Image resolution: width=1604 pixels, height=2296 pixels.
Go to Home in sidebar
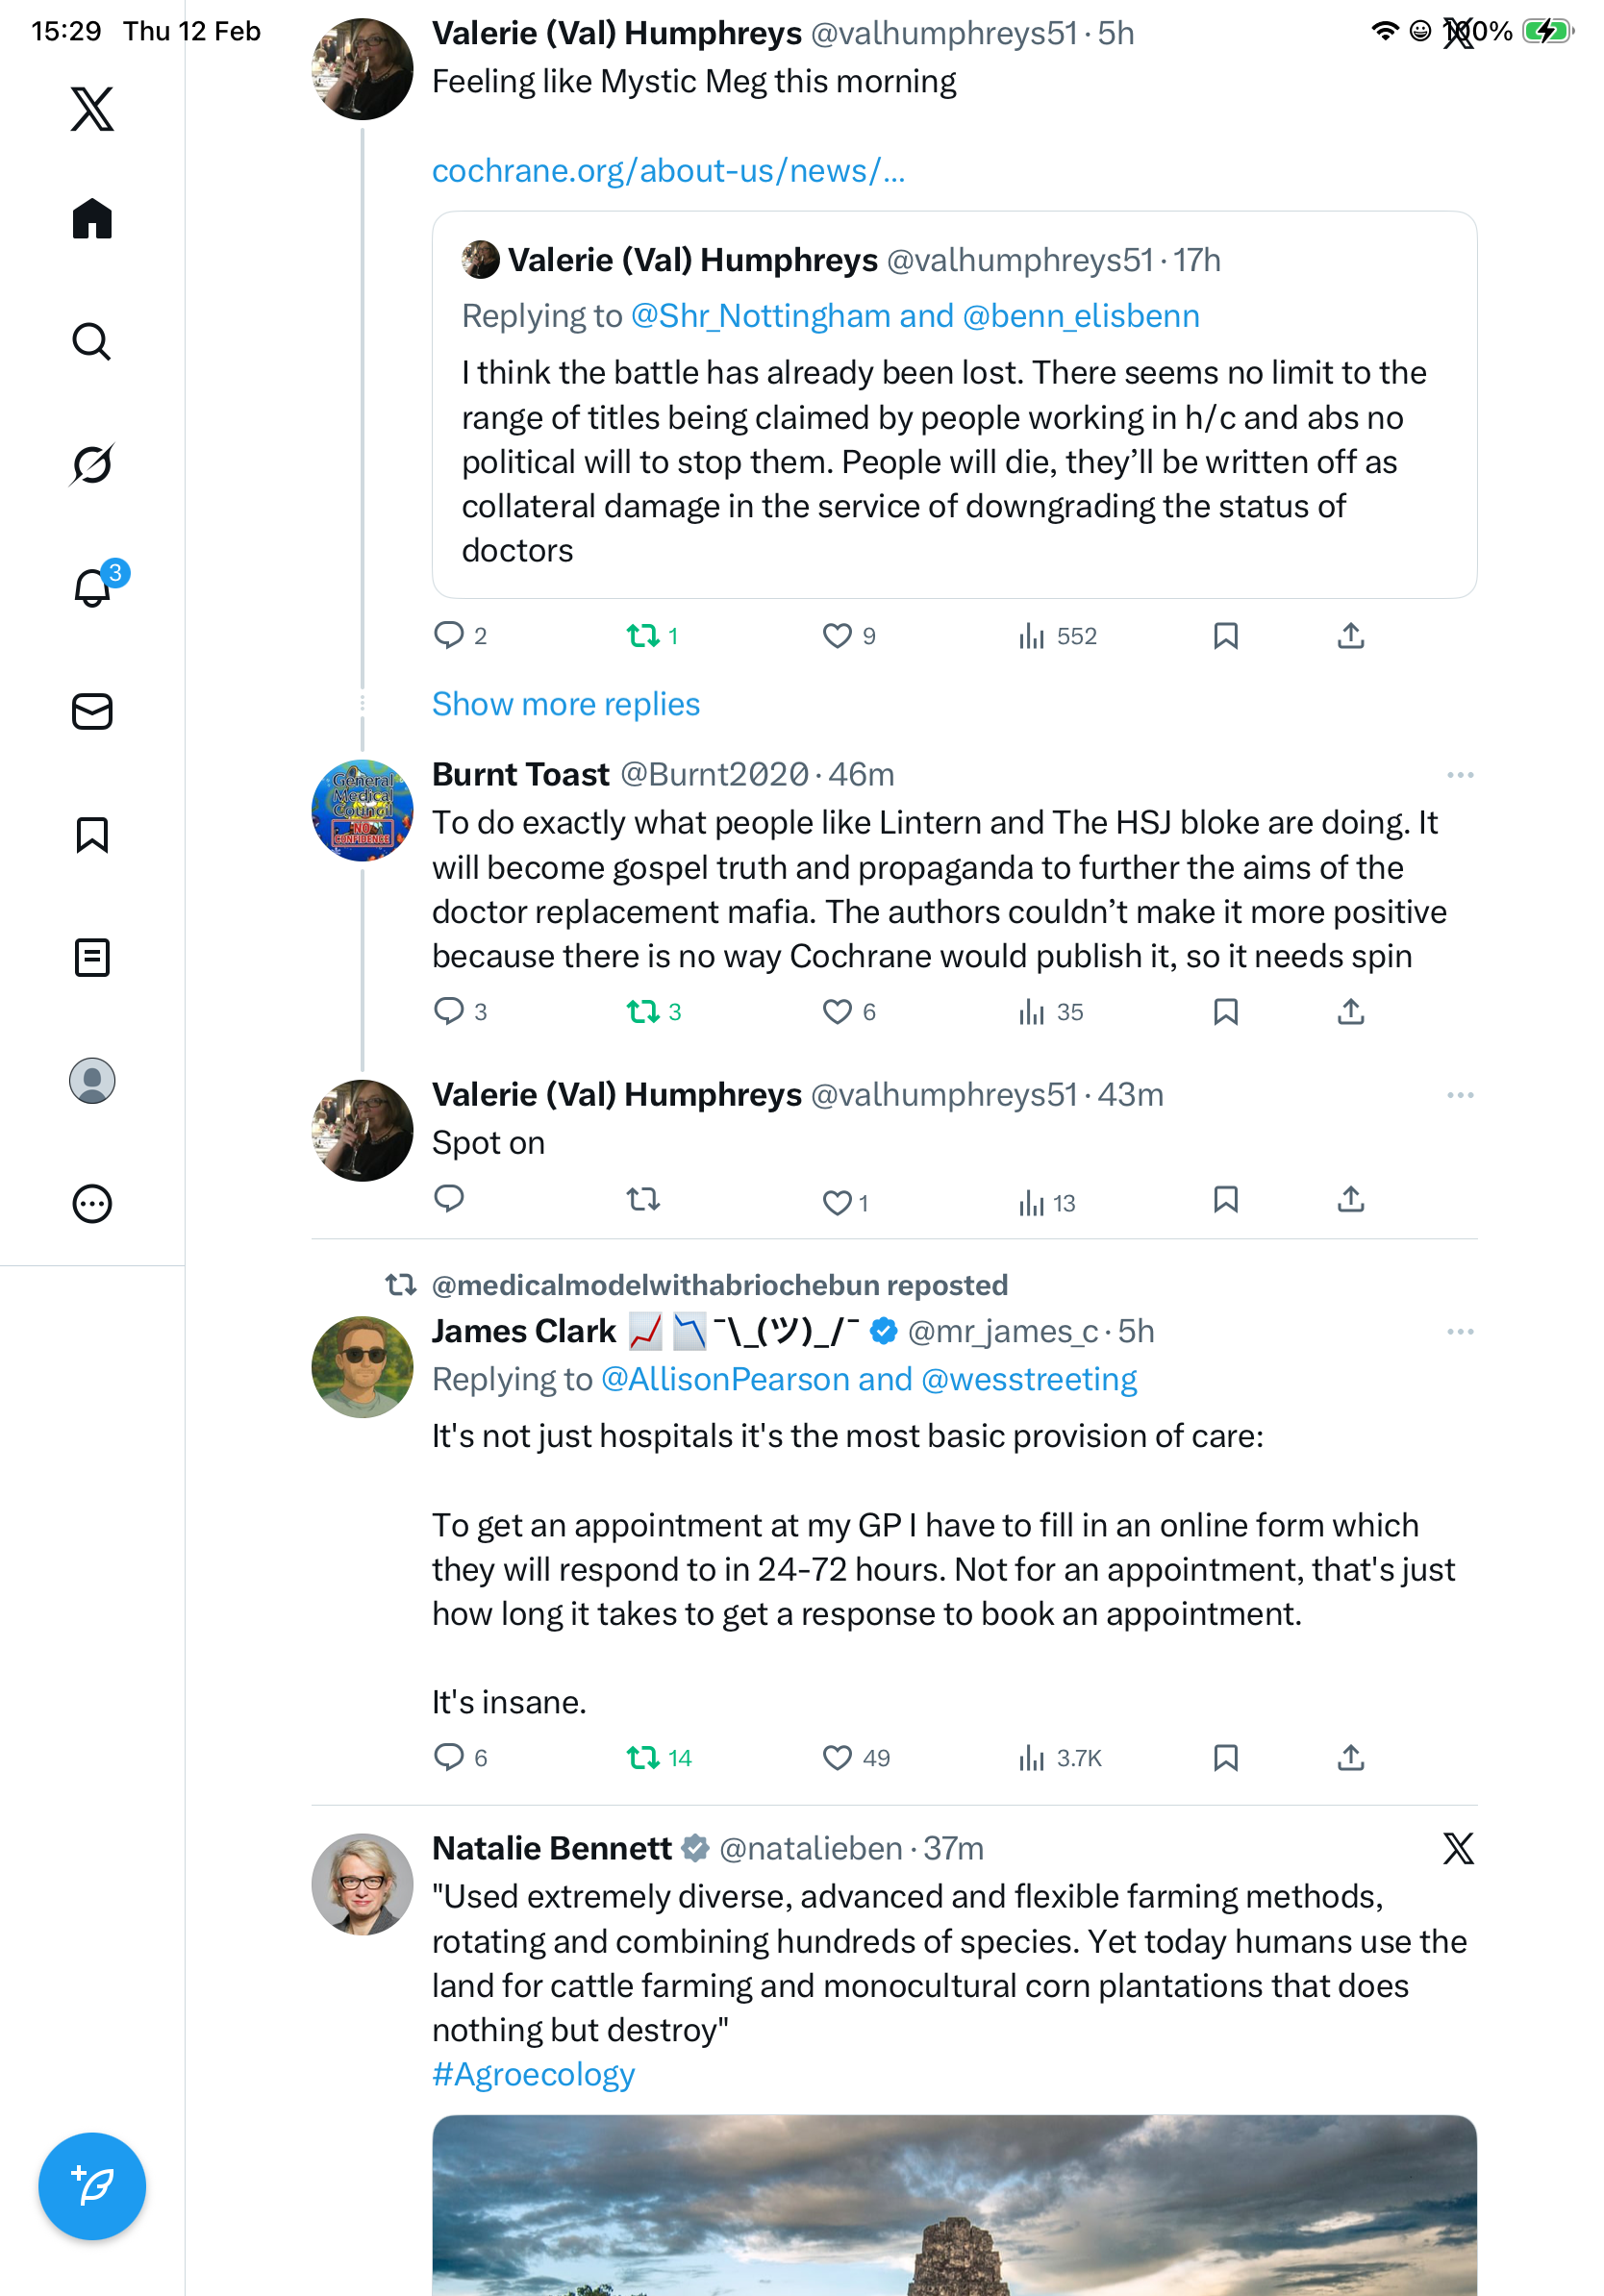[92, 219]
